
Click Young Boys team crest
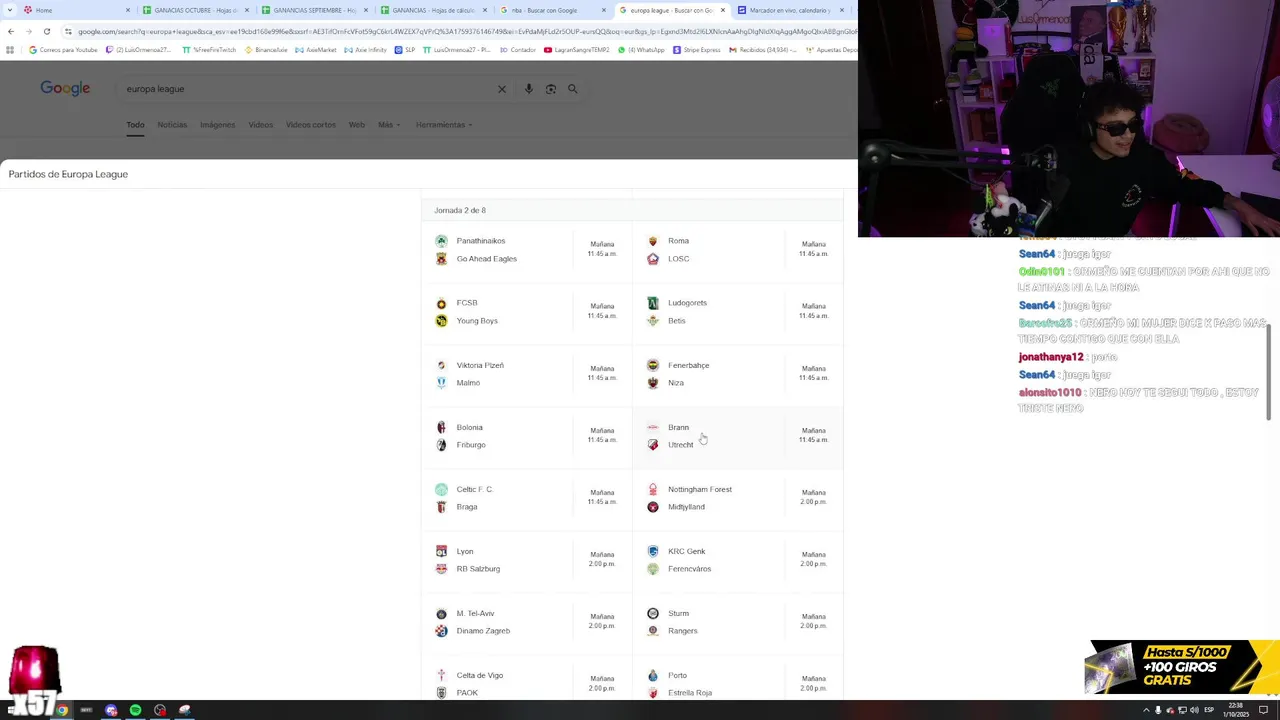pyautogui.click(x=441, y=321)
